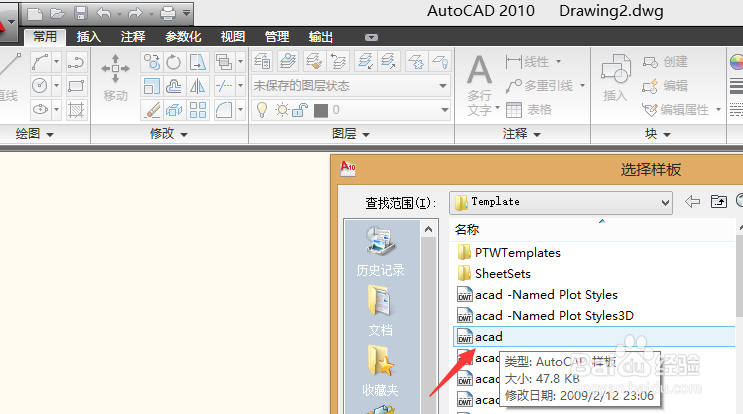This screenshot has height=414, width=743.
Task: Insert a 表格 table
Action: click(x=528, y=110)
